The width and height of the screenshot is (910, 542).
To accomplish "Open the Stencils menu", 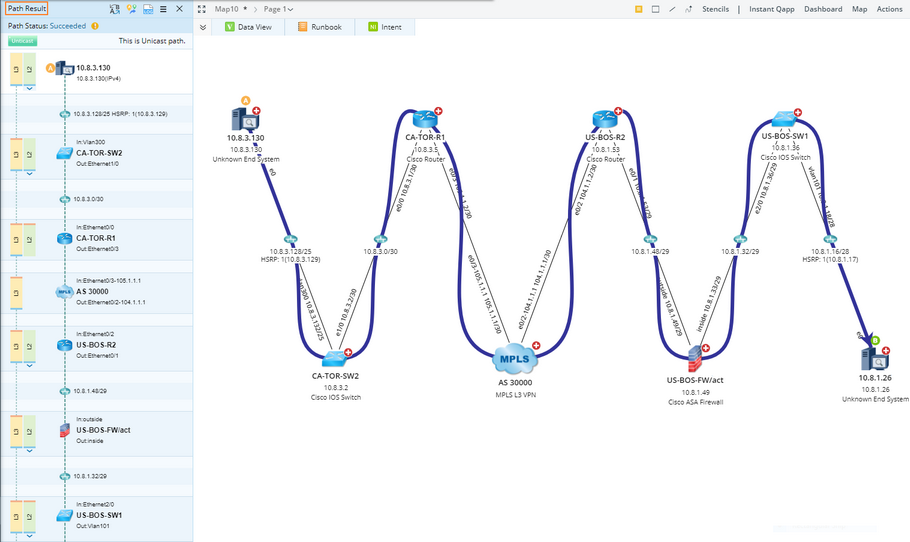I will [x=715, y=9].
